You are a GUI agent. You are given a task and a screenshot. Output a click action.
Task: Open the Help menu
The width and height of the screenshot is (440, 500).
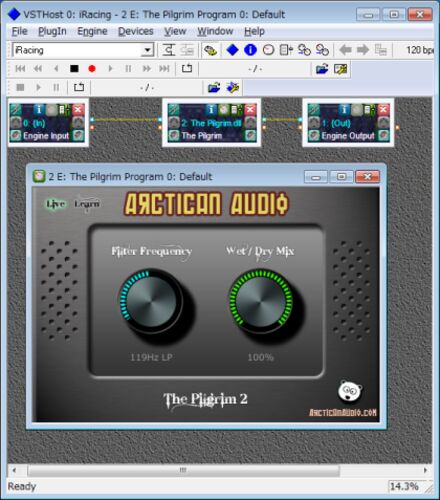254,31
